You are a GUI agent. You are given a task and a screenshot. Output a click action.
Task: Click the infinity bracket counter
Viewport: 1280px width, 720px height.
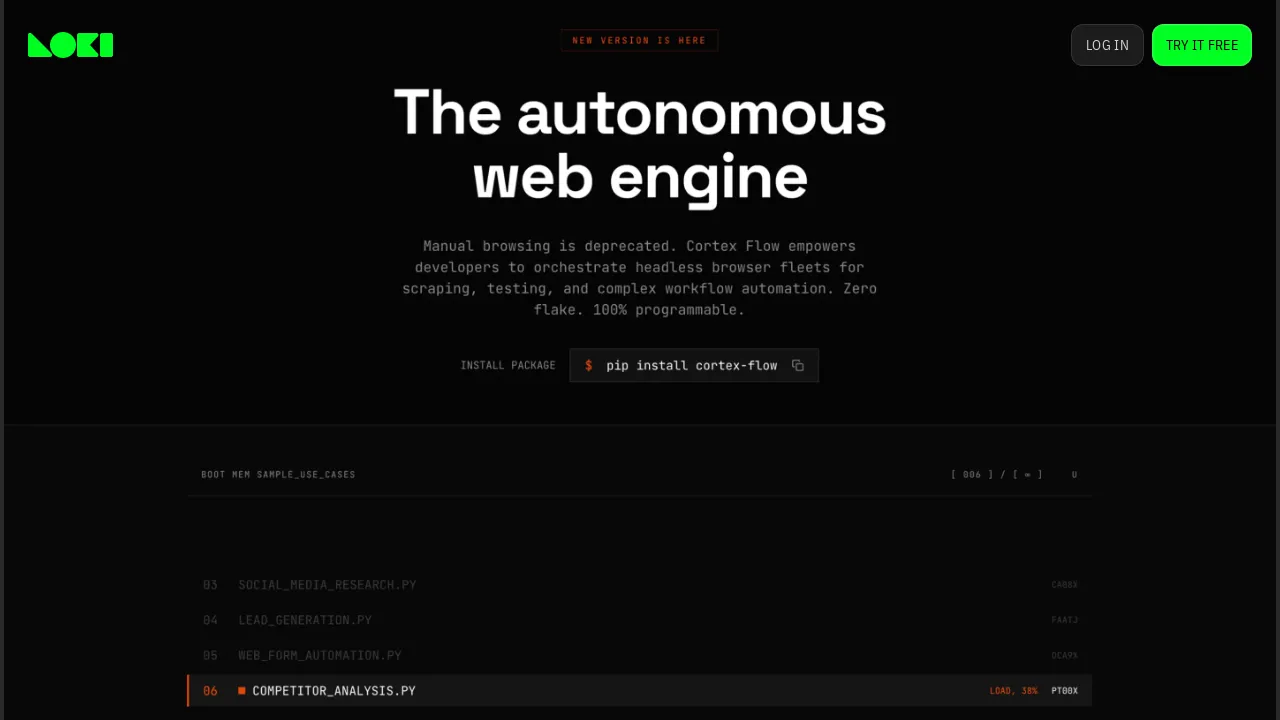1027,475
